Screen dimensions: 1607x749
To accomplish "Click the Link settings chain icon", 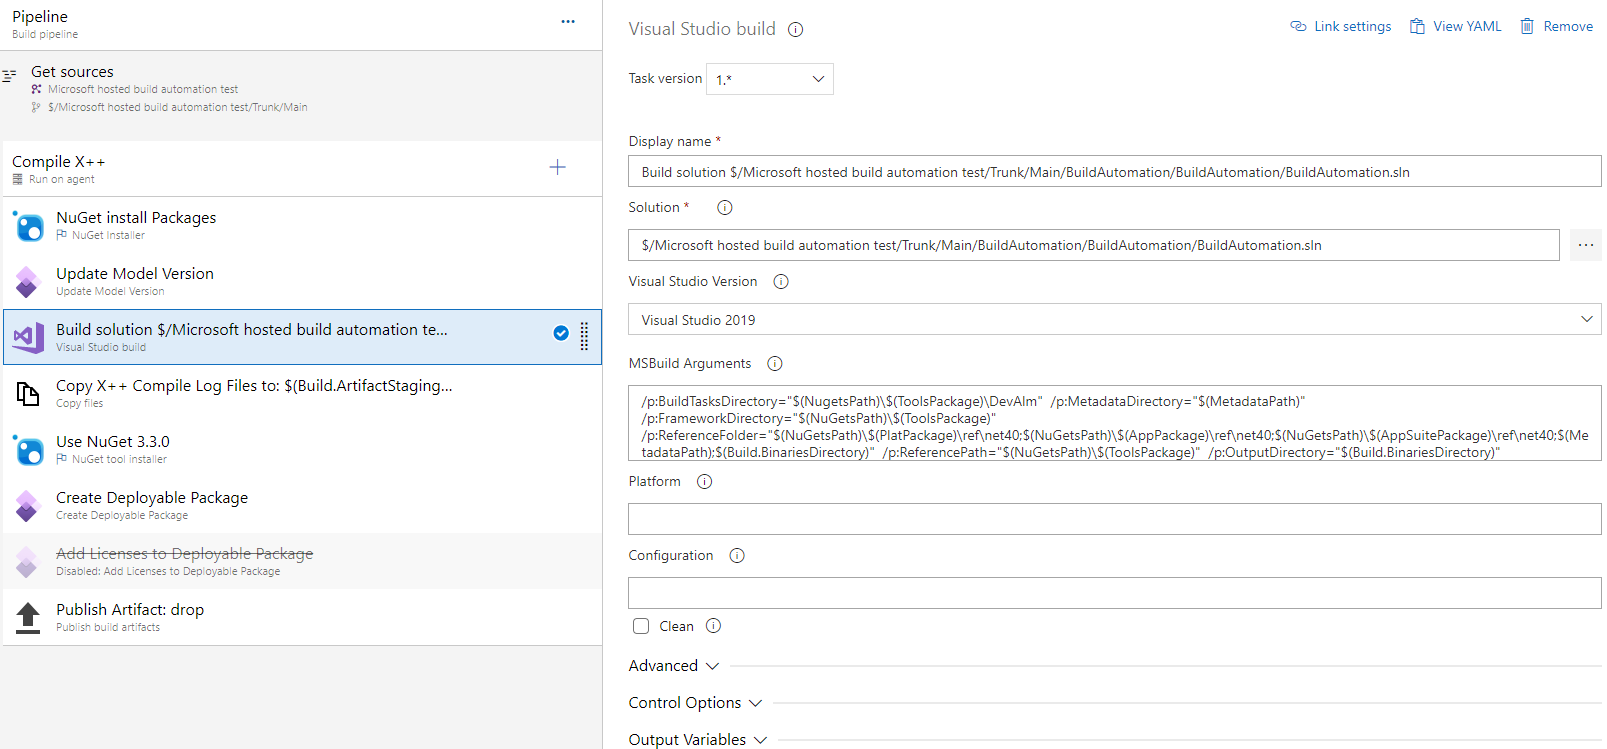I will [x=1298, y=26].
